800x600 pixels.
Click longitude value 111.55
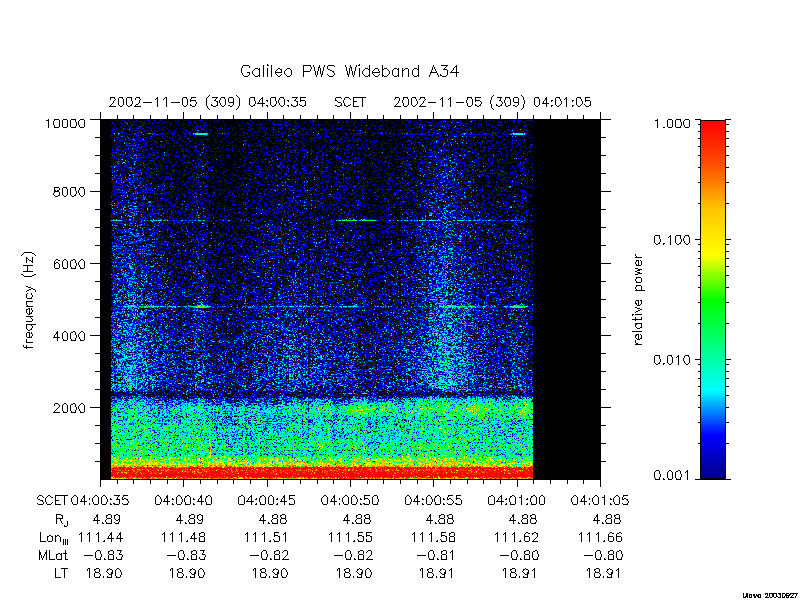351,537
